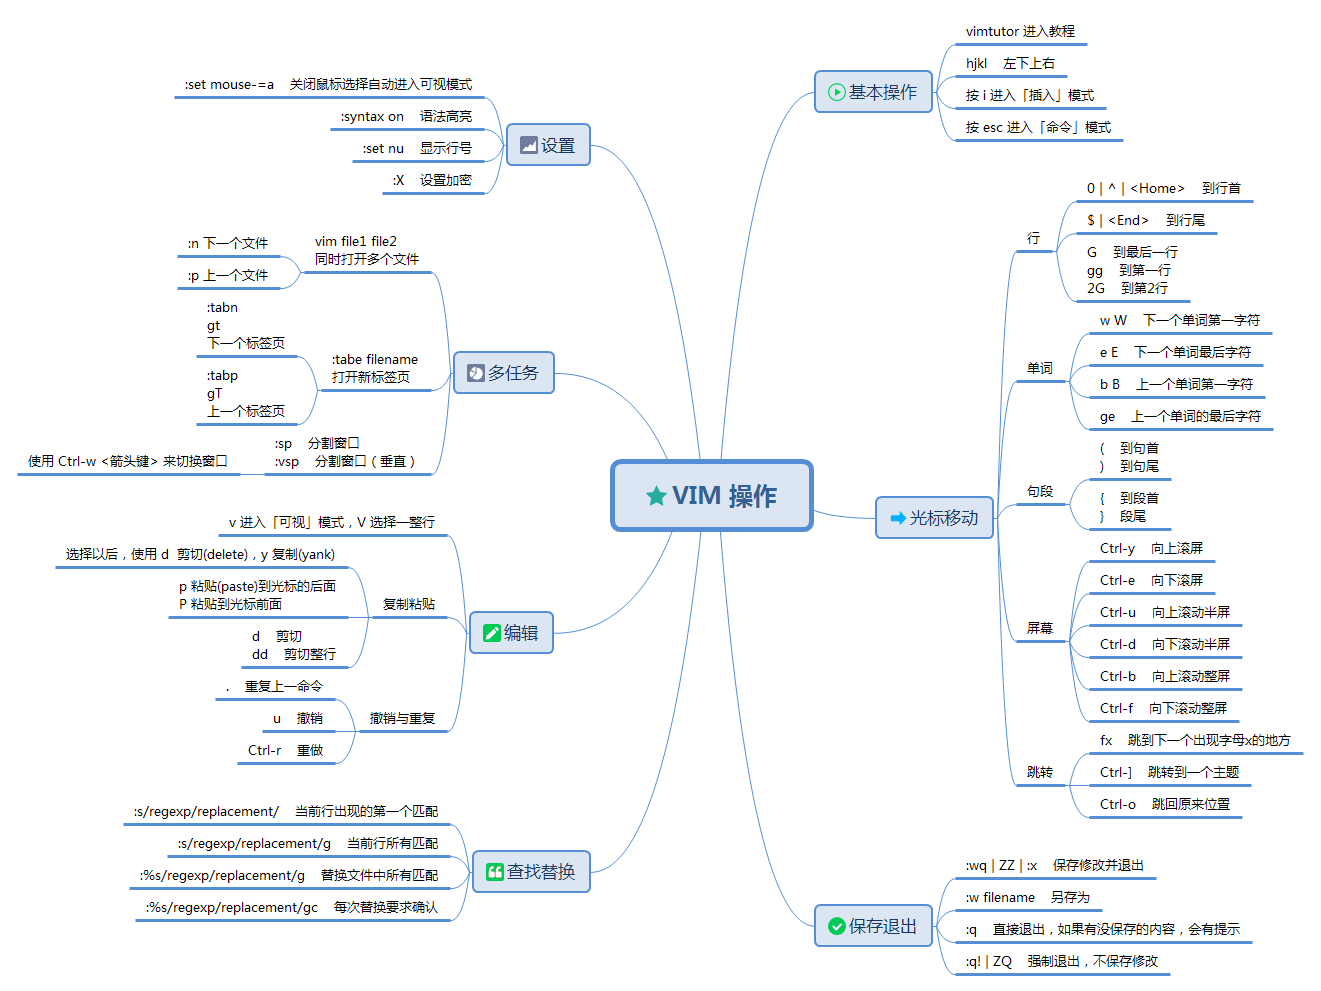
Task: Click the pencil icon in 编辑 node
Action: [x=492, y=633]
